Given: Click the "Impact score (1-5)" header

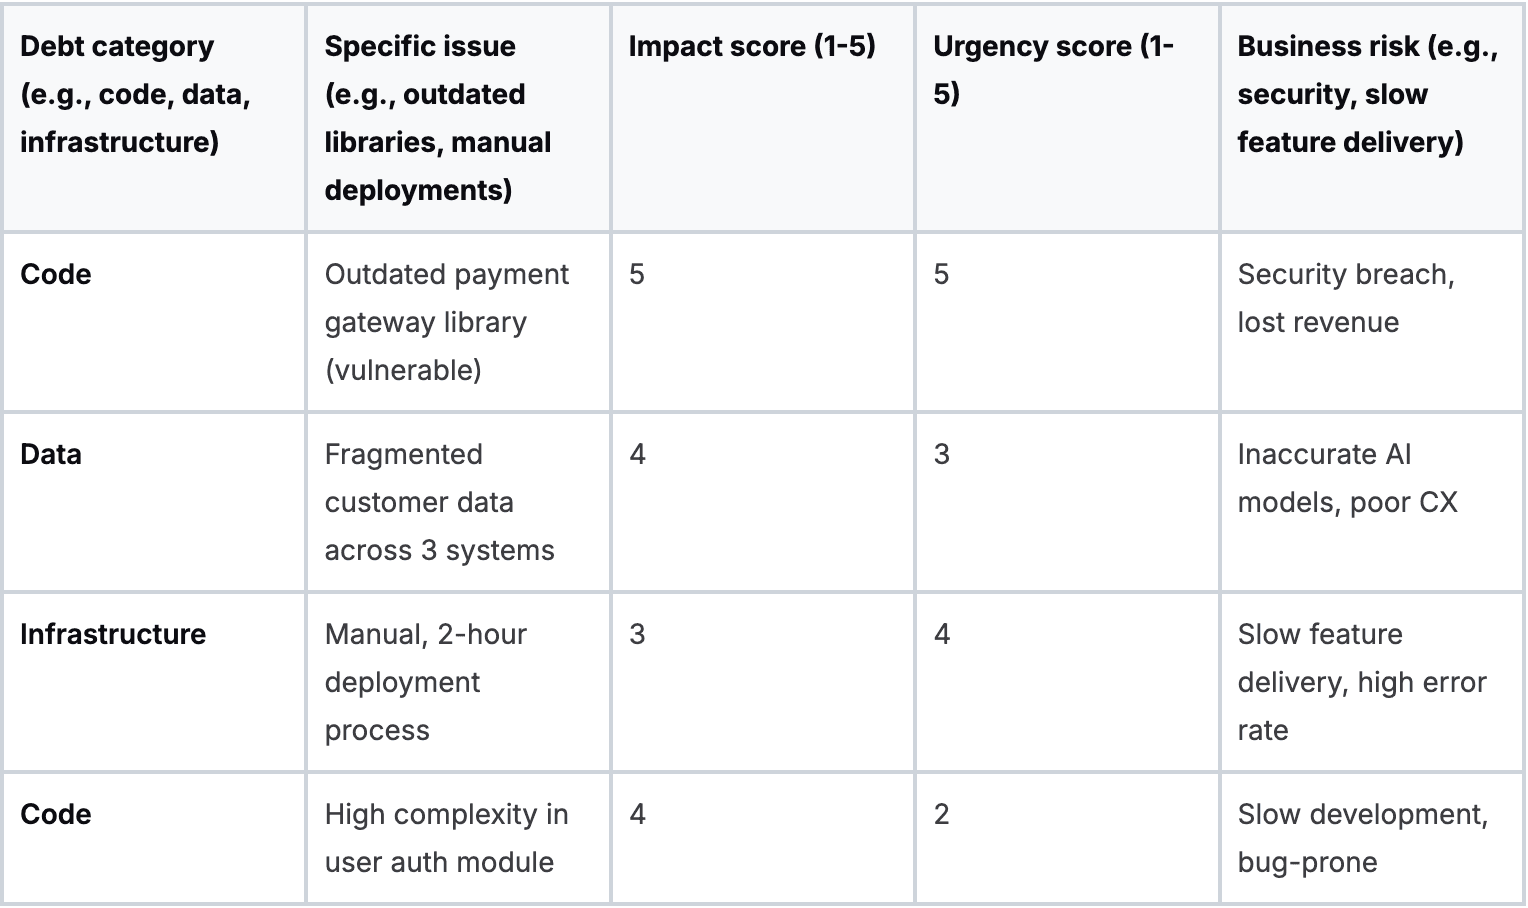Looking at the screenshot, I should tap(752, 46).
